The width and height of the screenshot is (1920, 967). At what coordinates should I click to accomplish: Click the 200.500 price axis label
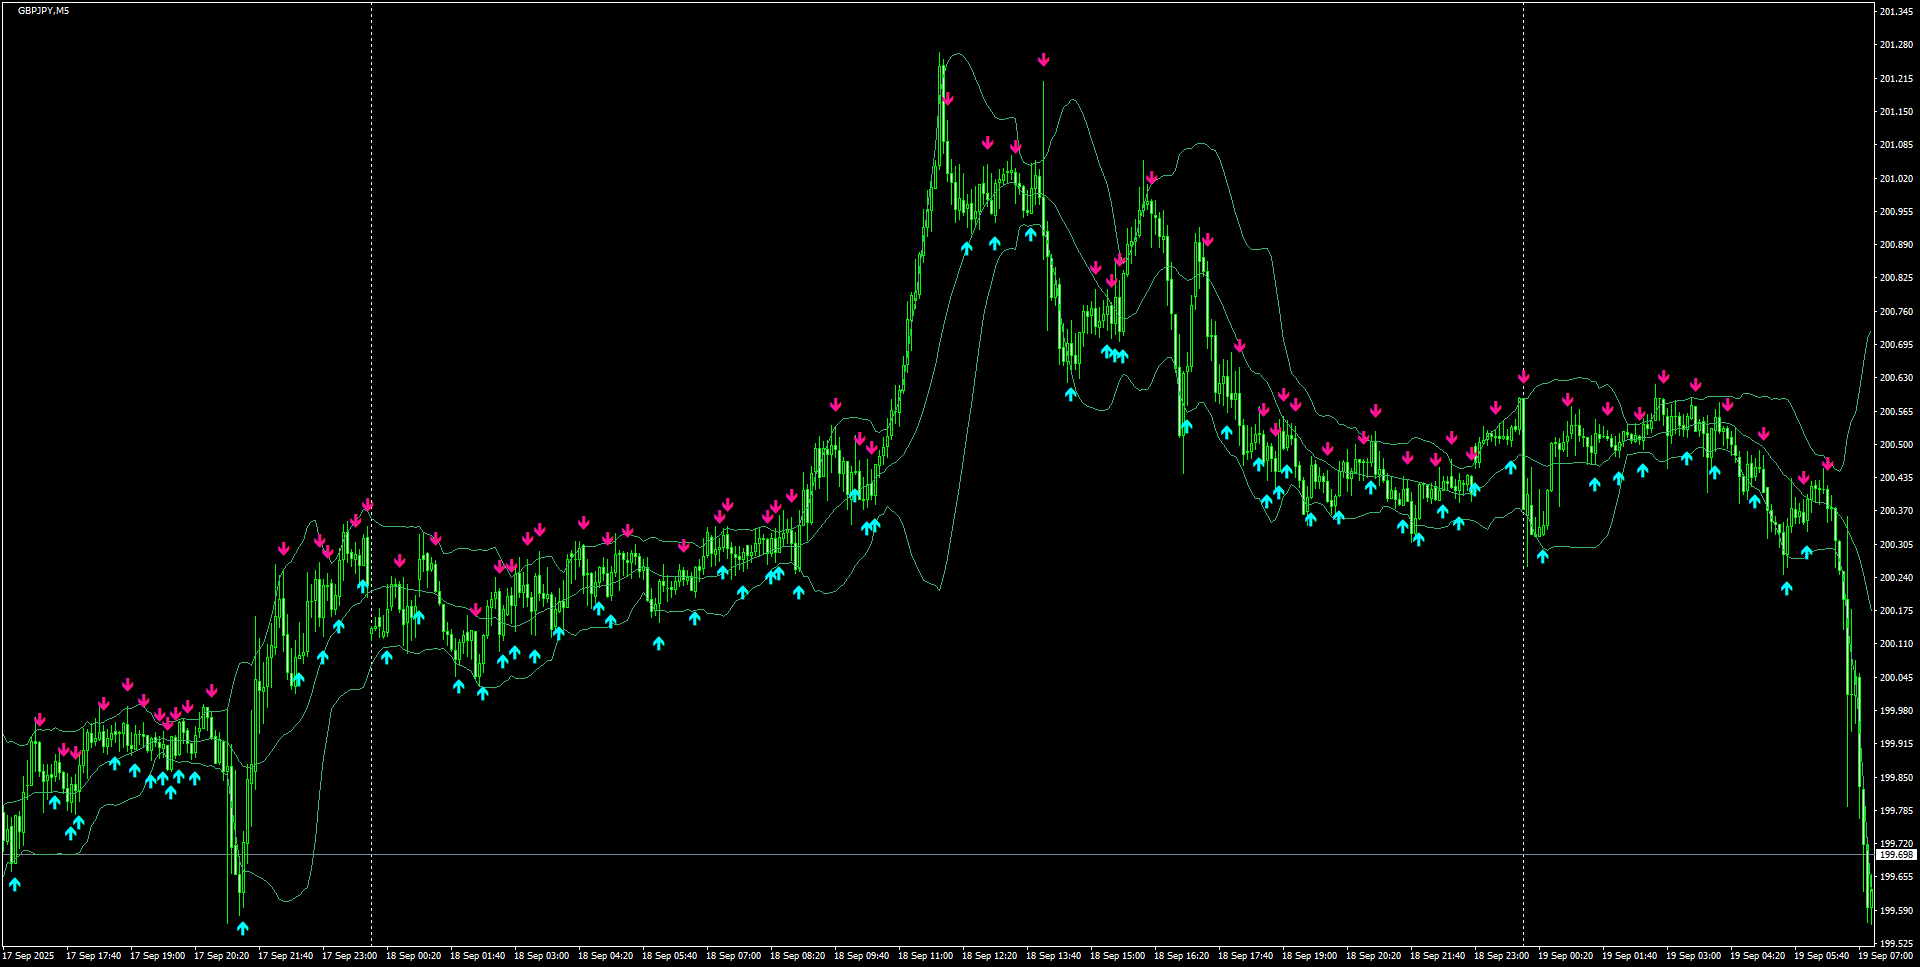[1896, 445]
